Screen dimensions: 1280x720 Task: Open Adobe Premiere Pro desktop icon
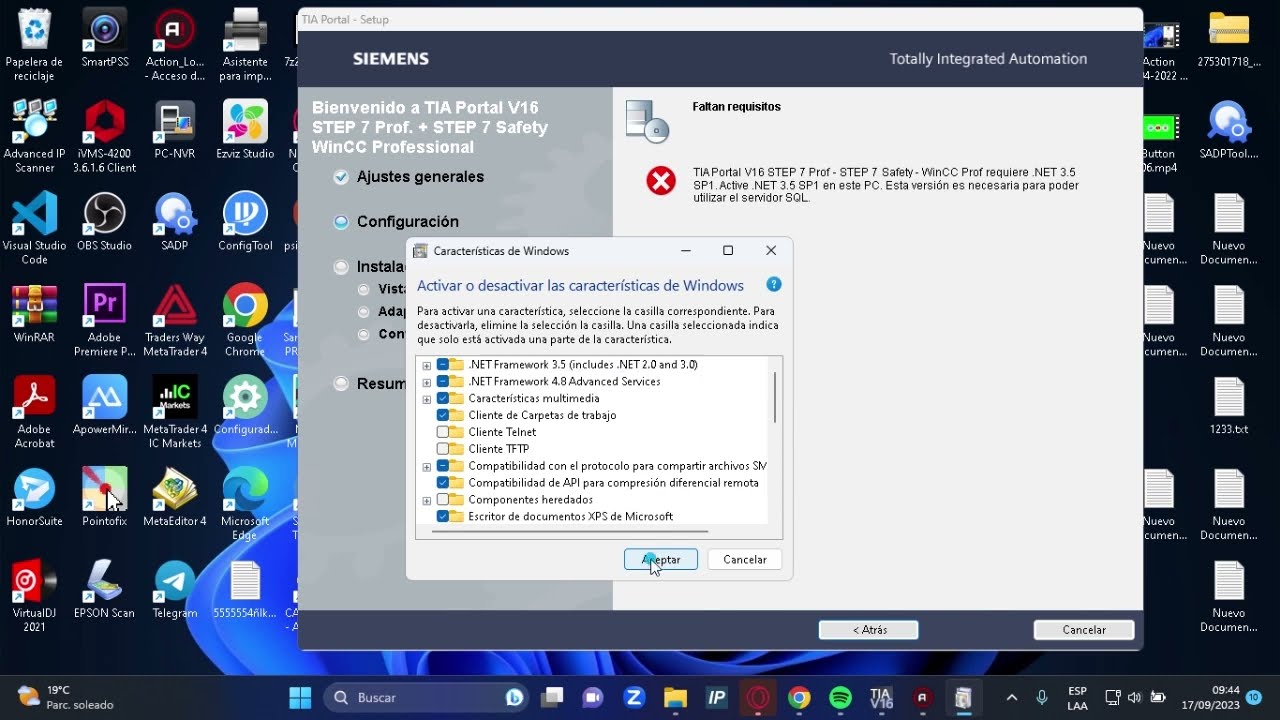tap(105, 321)
